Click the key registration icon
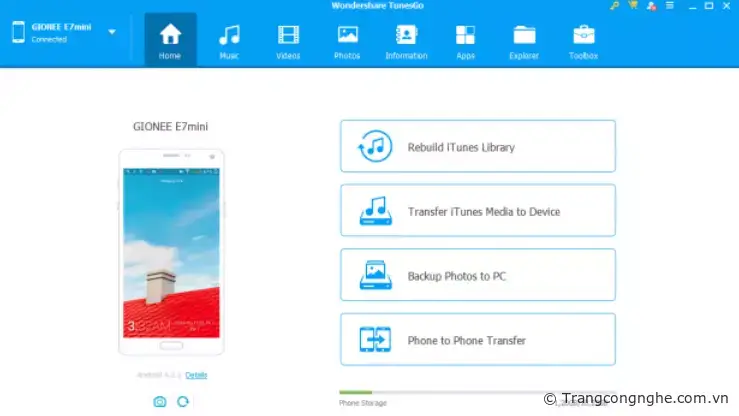739x416 pixels. click(x=614, y=6)
